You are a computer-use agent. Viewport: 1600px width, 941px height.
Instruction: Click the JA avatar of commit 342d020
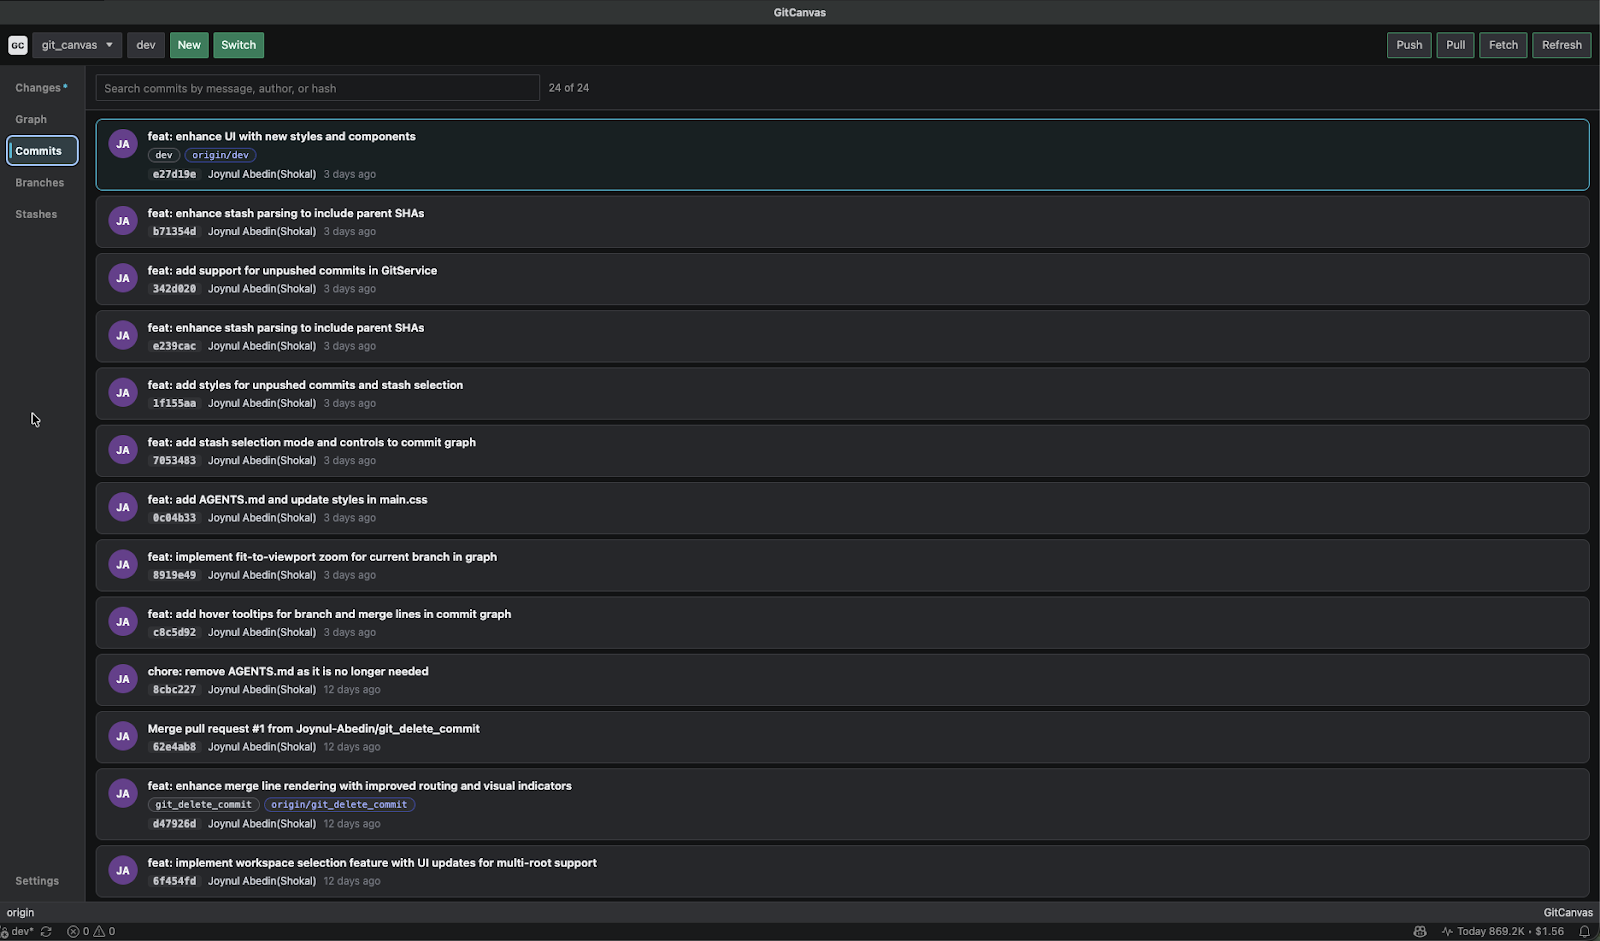(123, 278)
